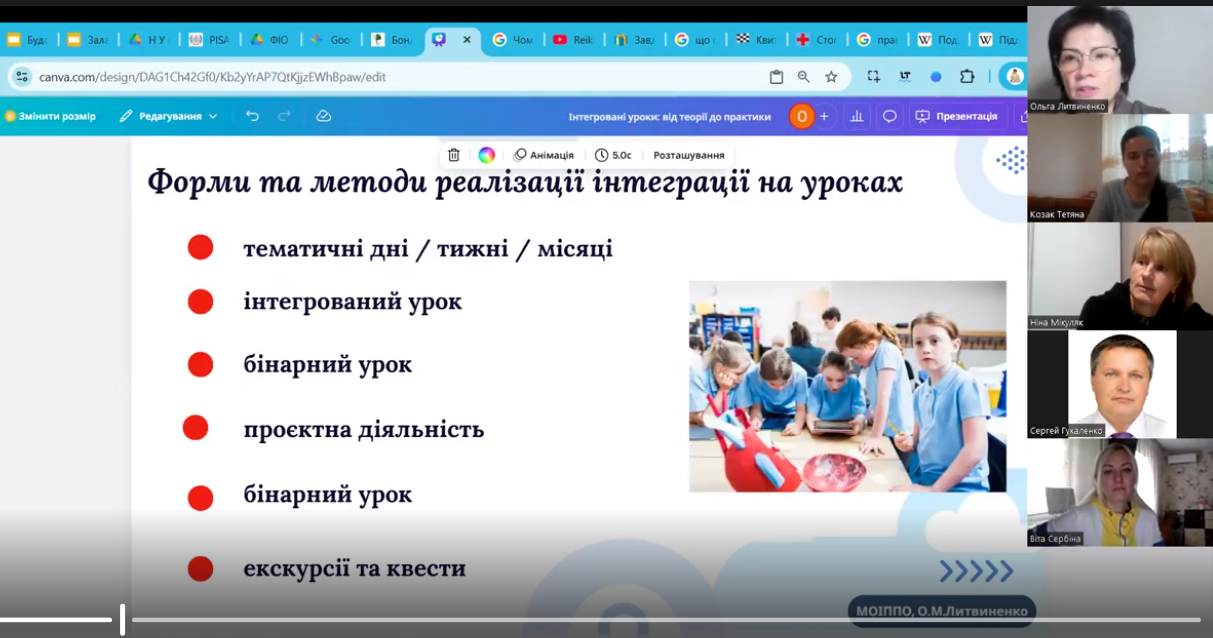Open the Розташування position panel

(x=688, y=155)
